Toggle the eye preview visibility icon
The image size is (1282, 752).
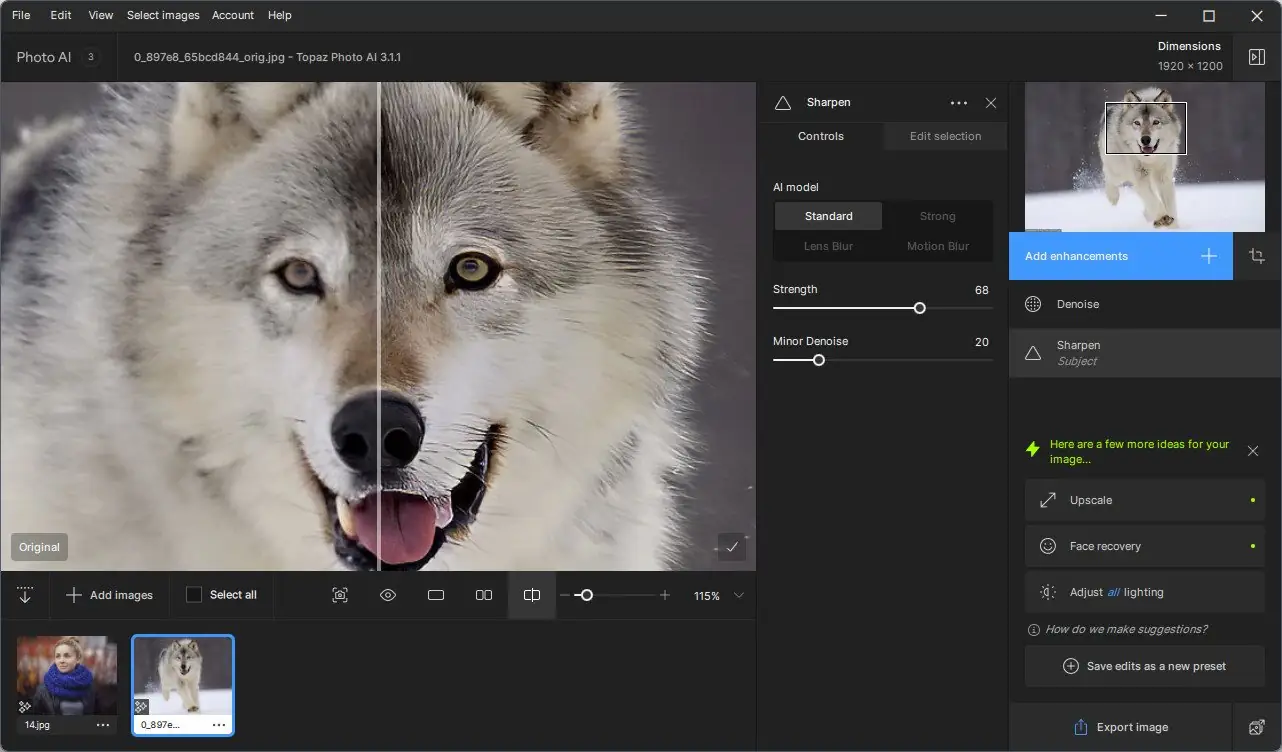point(388,595)
